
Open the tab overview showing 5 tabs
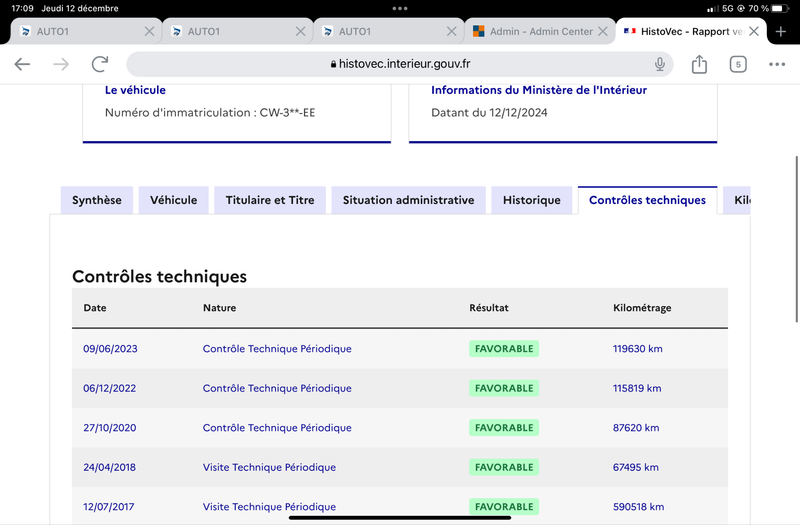tap(738, 64)
